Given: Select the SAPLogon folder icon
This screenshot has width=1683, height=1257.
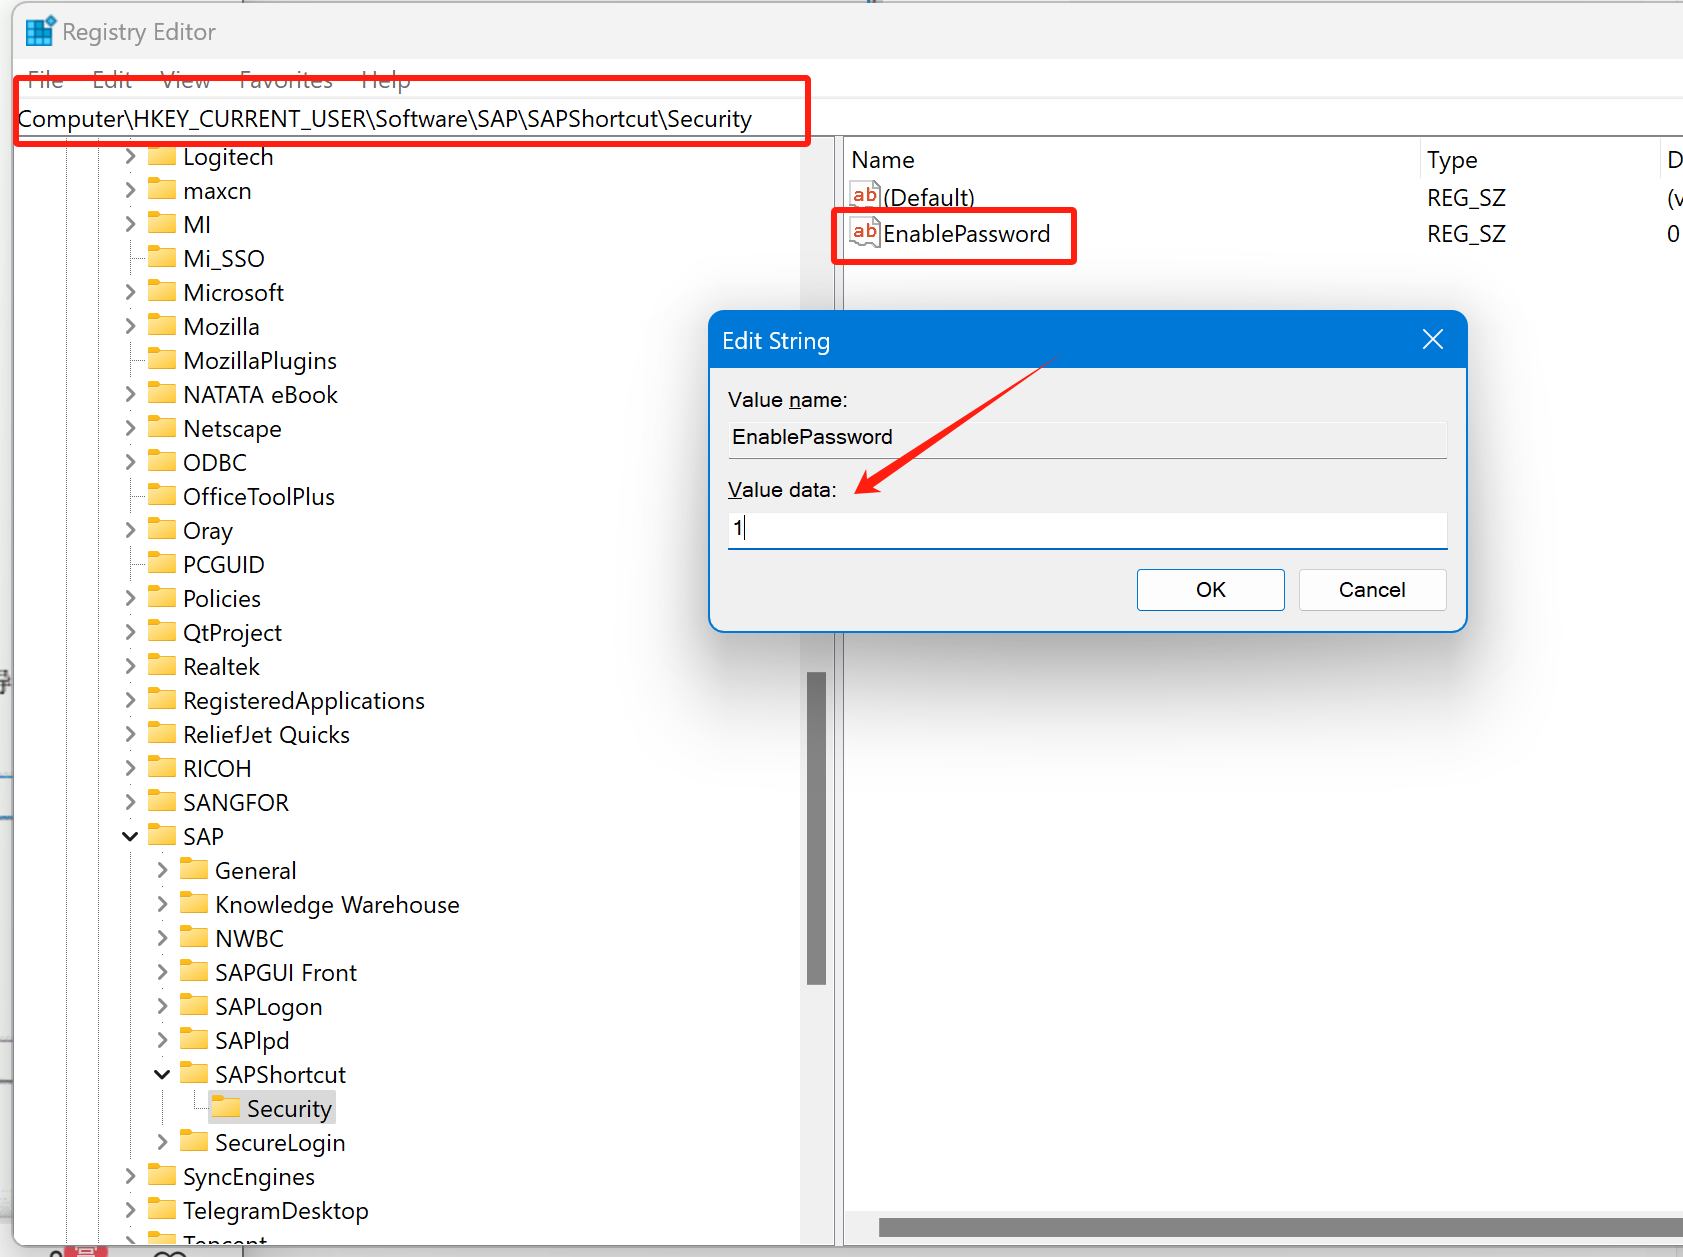Looking at the screenshot, I should (194, 1006).
